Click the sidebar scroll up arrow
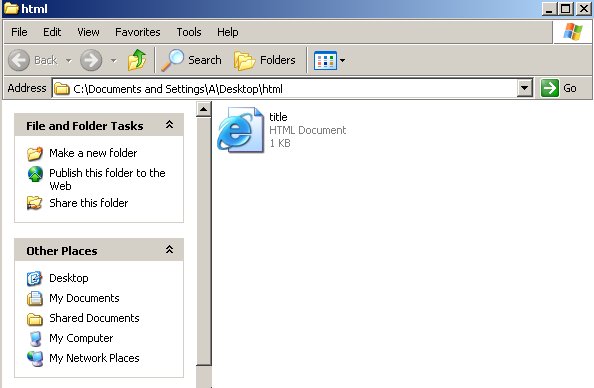 pyautogui.click(x=204, y=110)
